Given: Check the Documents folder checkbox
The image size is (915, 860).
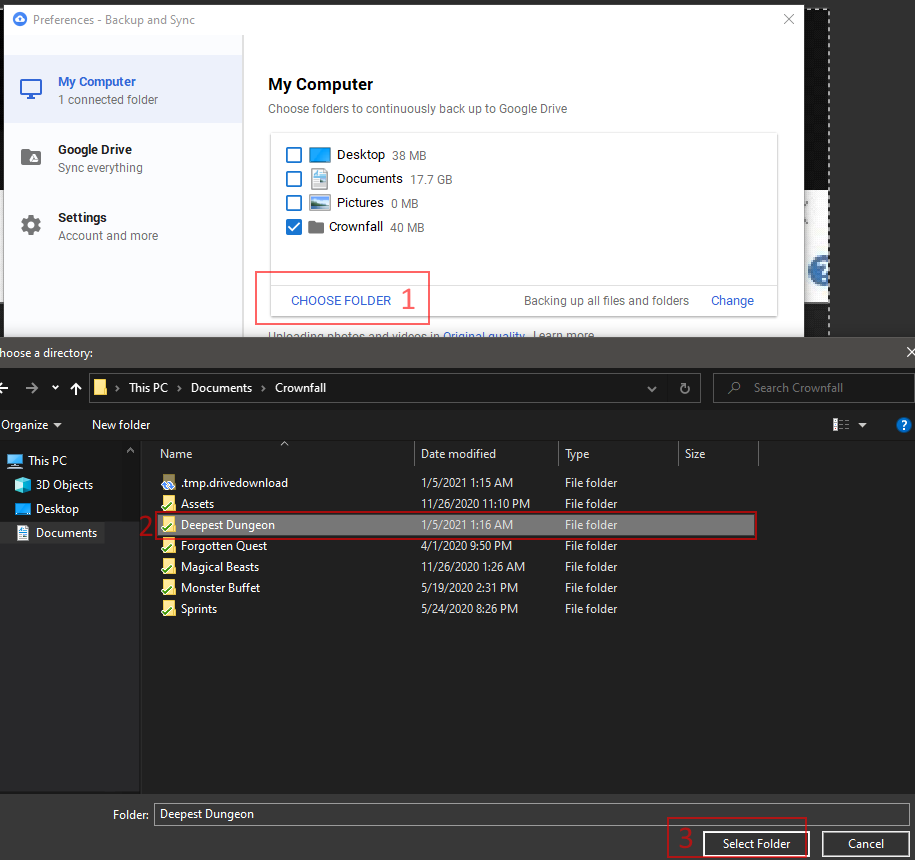Looking at the screenshot, I should click(294, 179).
